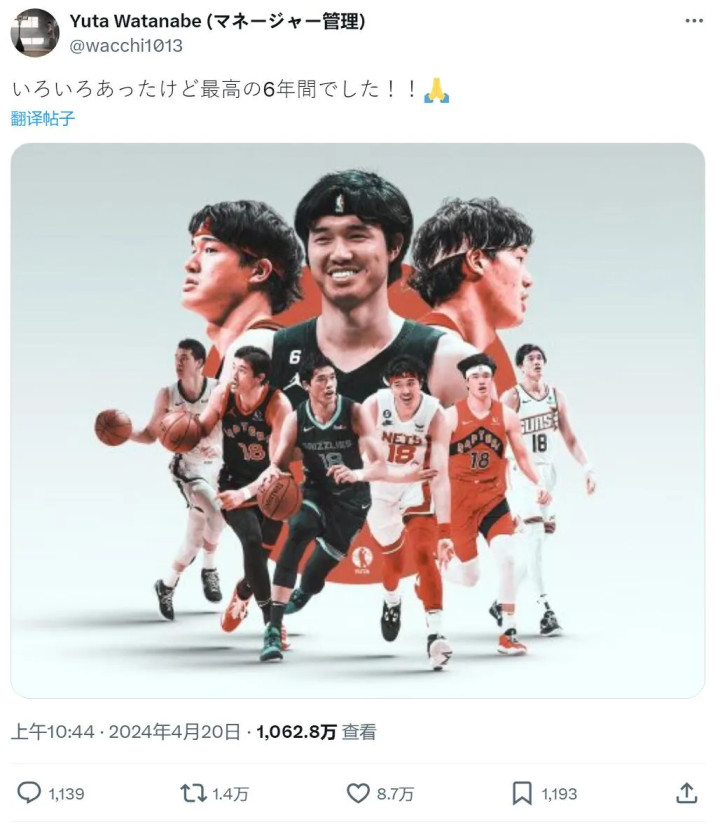This screenshot has width=720, height=824.
Task: Click the 1.4万 repost count
Action: (x=230, y=794)
